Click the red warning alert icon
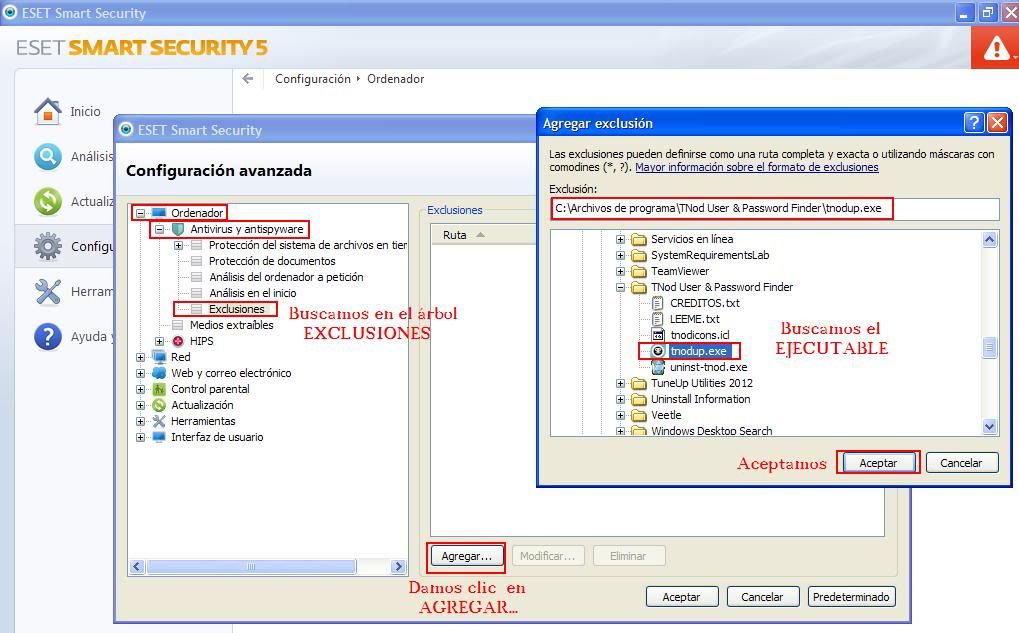 (996, 48)
